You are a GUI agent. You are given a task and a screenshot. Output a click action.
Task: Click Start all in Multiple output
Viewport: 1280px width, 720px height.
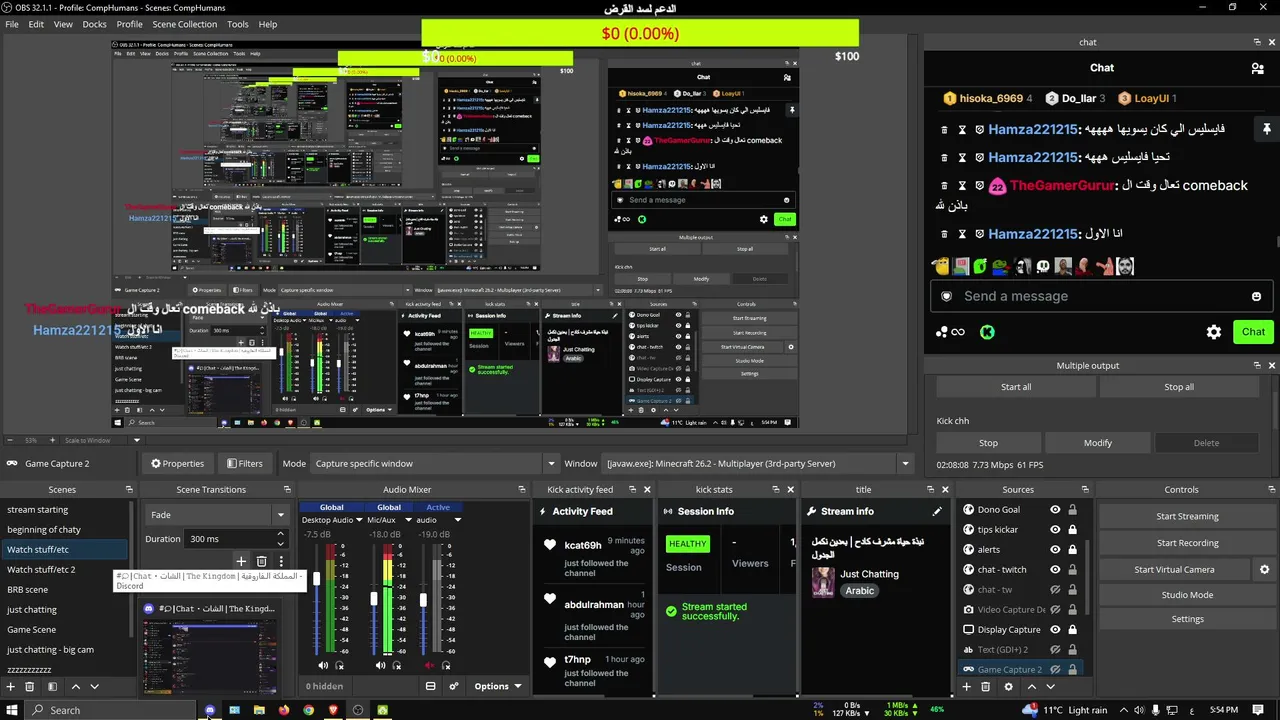click(1016, 387)
